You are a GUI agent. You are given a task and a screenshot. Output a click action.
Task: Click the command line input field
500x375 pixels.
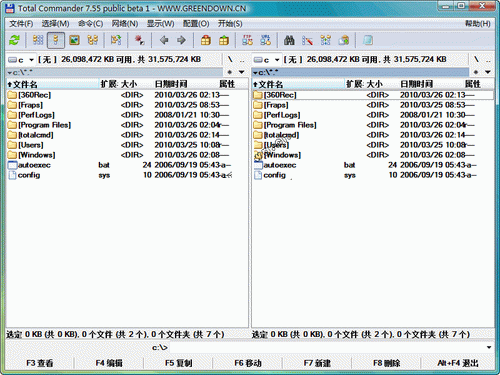coord(327,347)
